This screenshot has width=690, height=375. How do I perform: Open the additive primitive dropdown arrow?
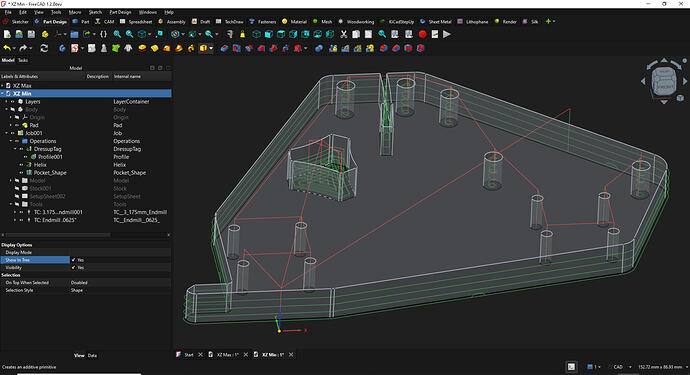pyautogui.click(x=211, y=48)
